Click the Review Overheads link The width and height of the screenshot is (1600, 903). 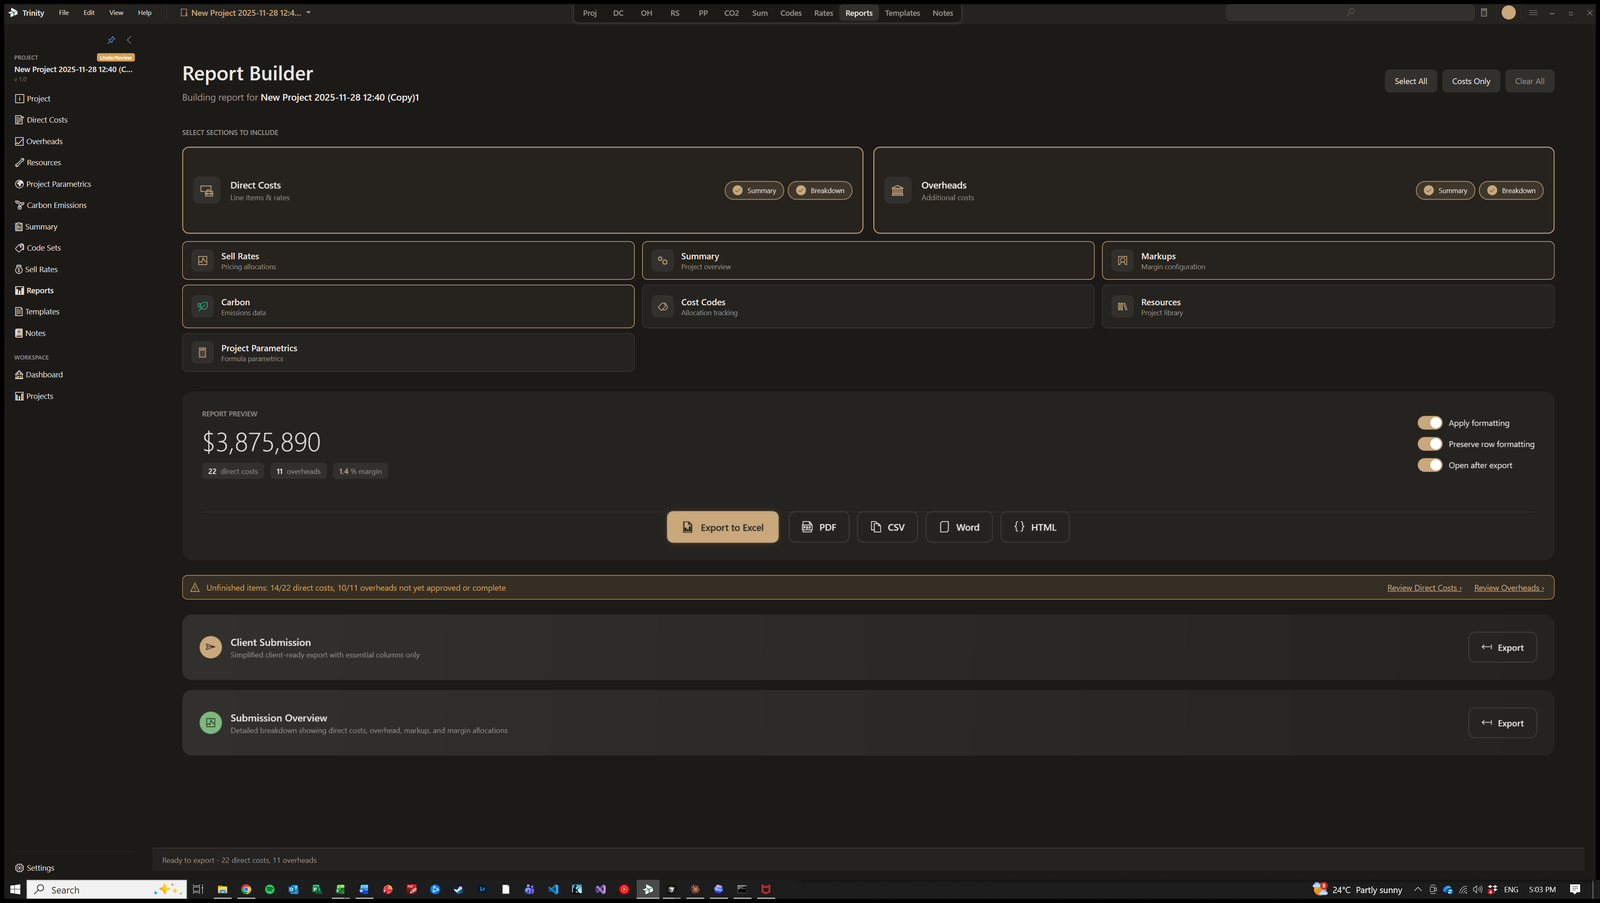point(1509,588)
